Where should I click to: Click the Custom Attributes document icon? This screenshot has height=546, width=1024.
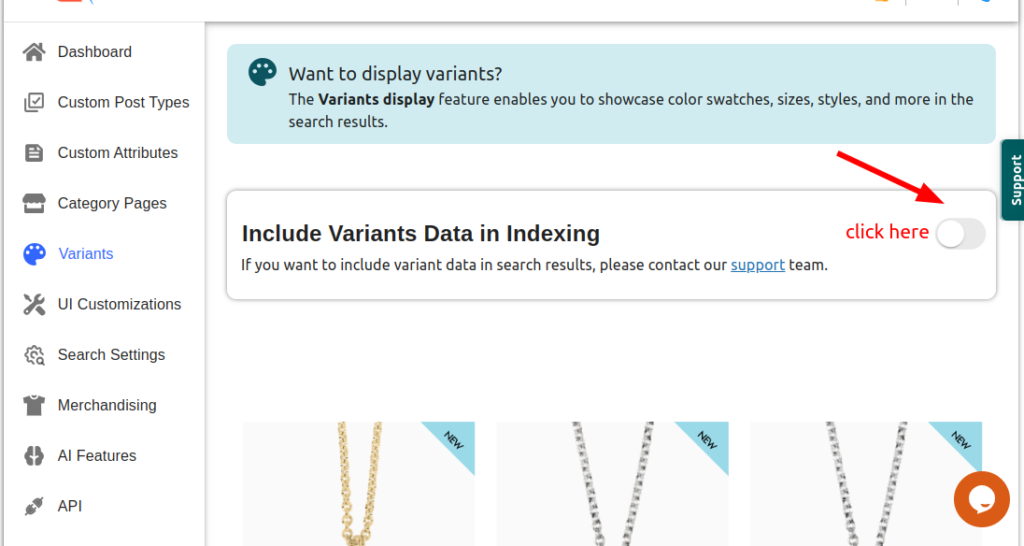pos(34,153)
